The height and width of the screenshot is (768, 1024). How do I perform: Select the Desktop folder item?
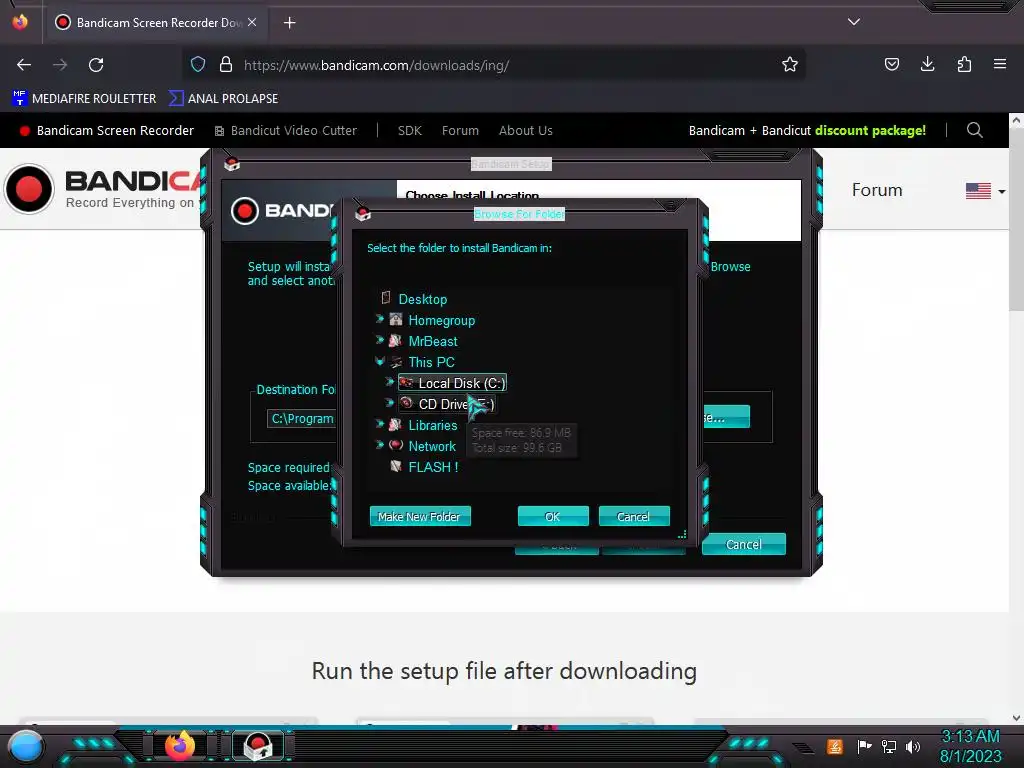(423, 299)
